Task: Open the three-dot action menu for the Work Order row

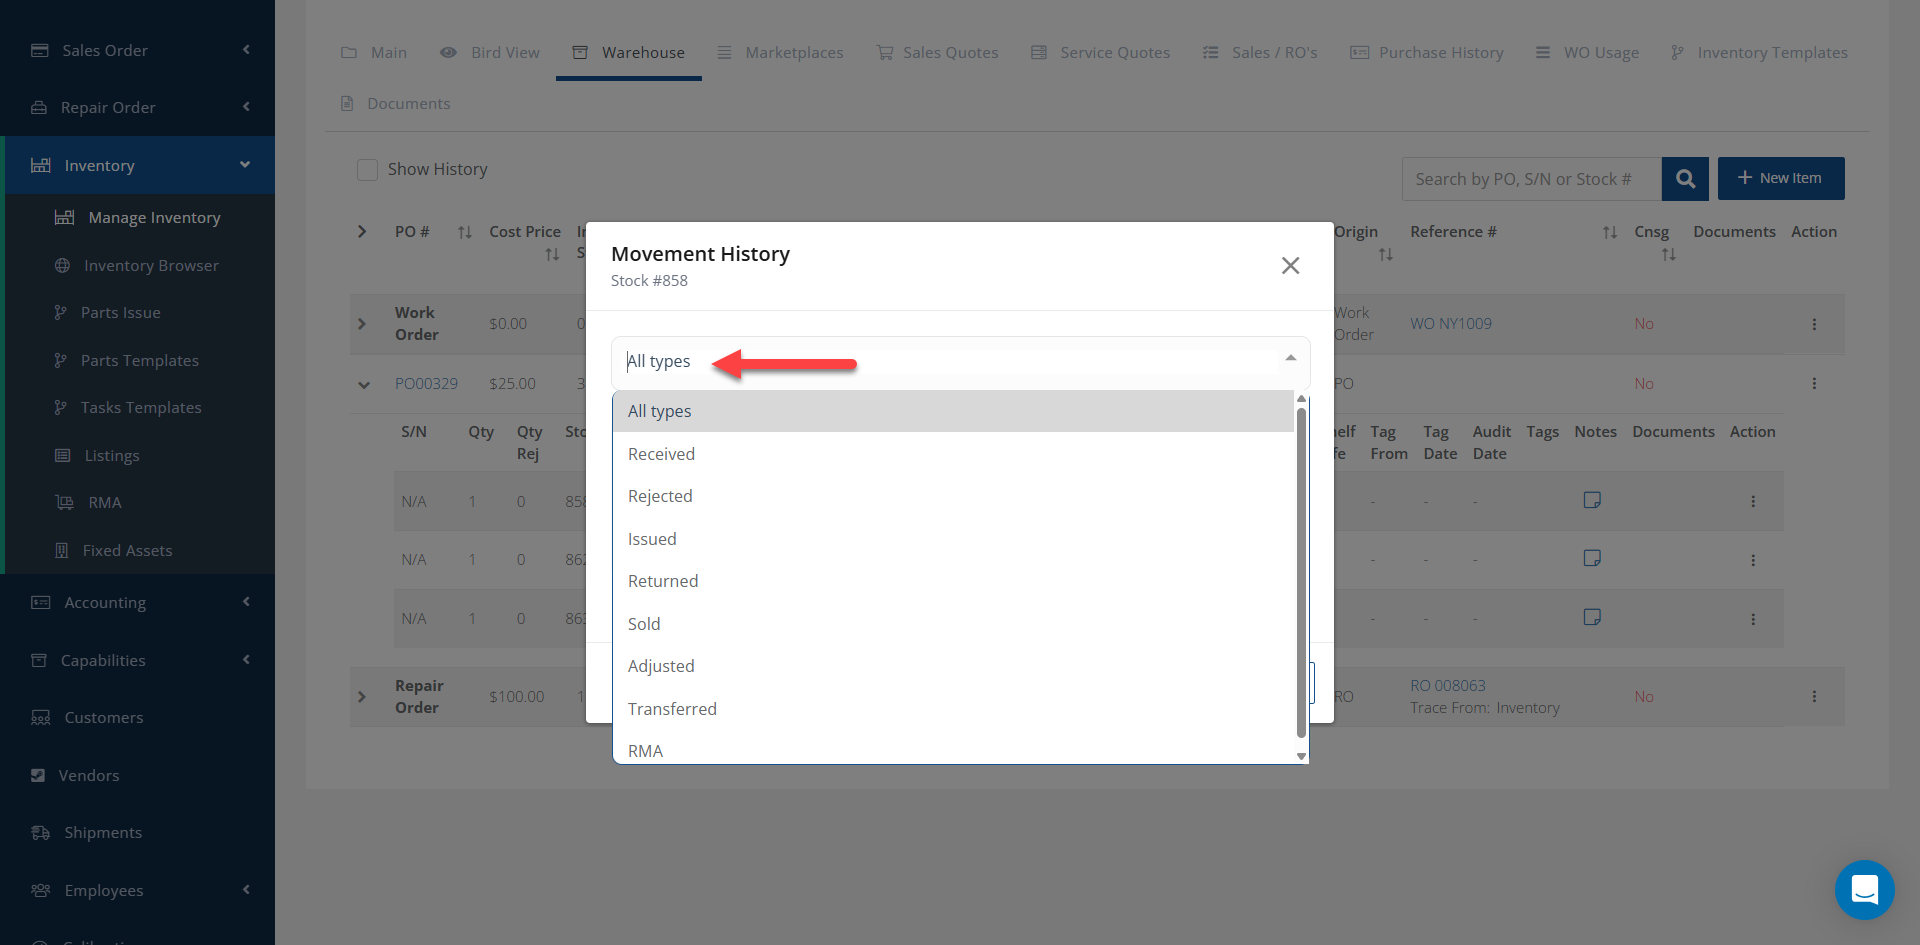Action: 1814,324
